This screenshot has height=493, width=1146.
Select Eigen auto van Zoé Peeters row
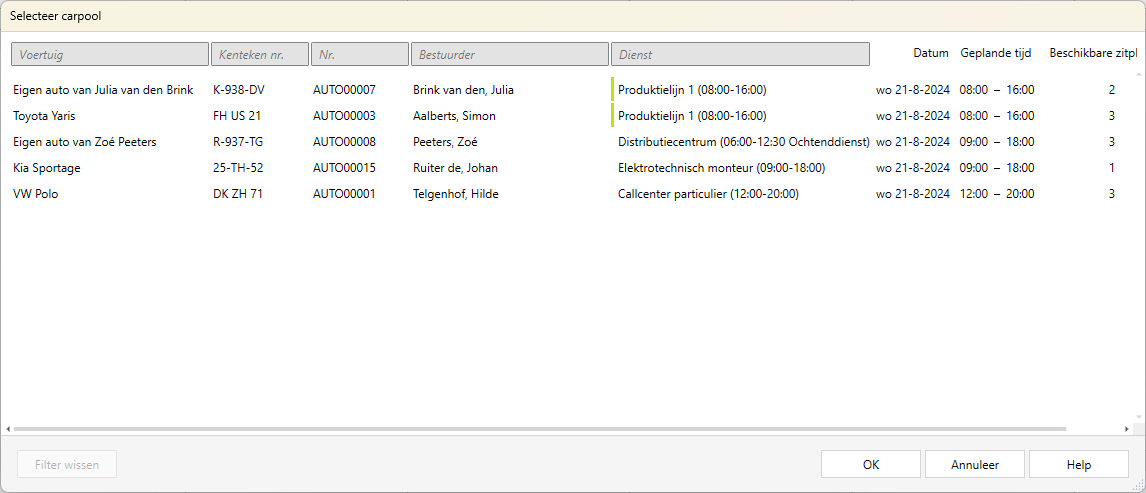click(x=85, y=142)
